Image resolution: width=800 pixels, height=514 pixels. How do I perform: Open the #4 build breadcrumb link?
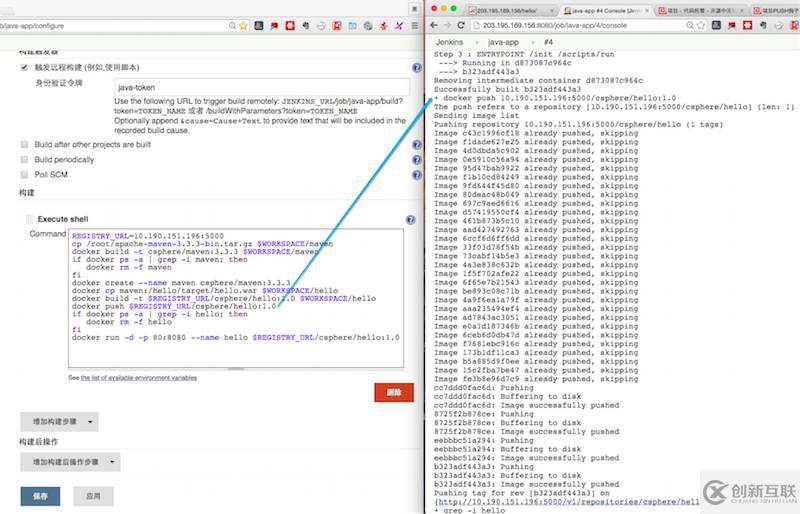(x=548, y=42)
